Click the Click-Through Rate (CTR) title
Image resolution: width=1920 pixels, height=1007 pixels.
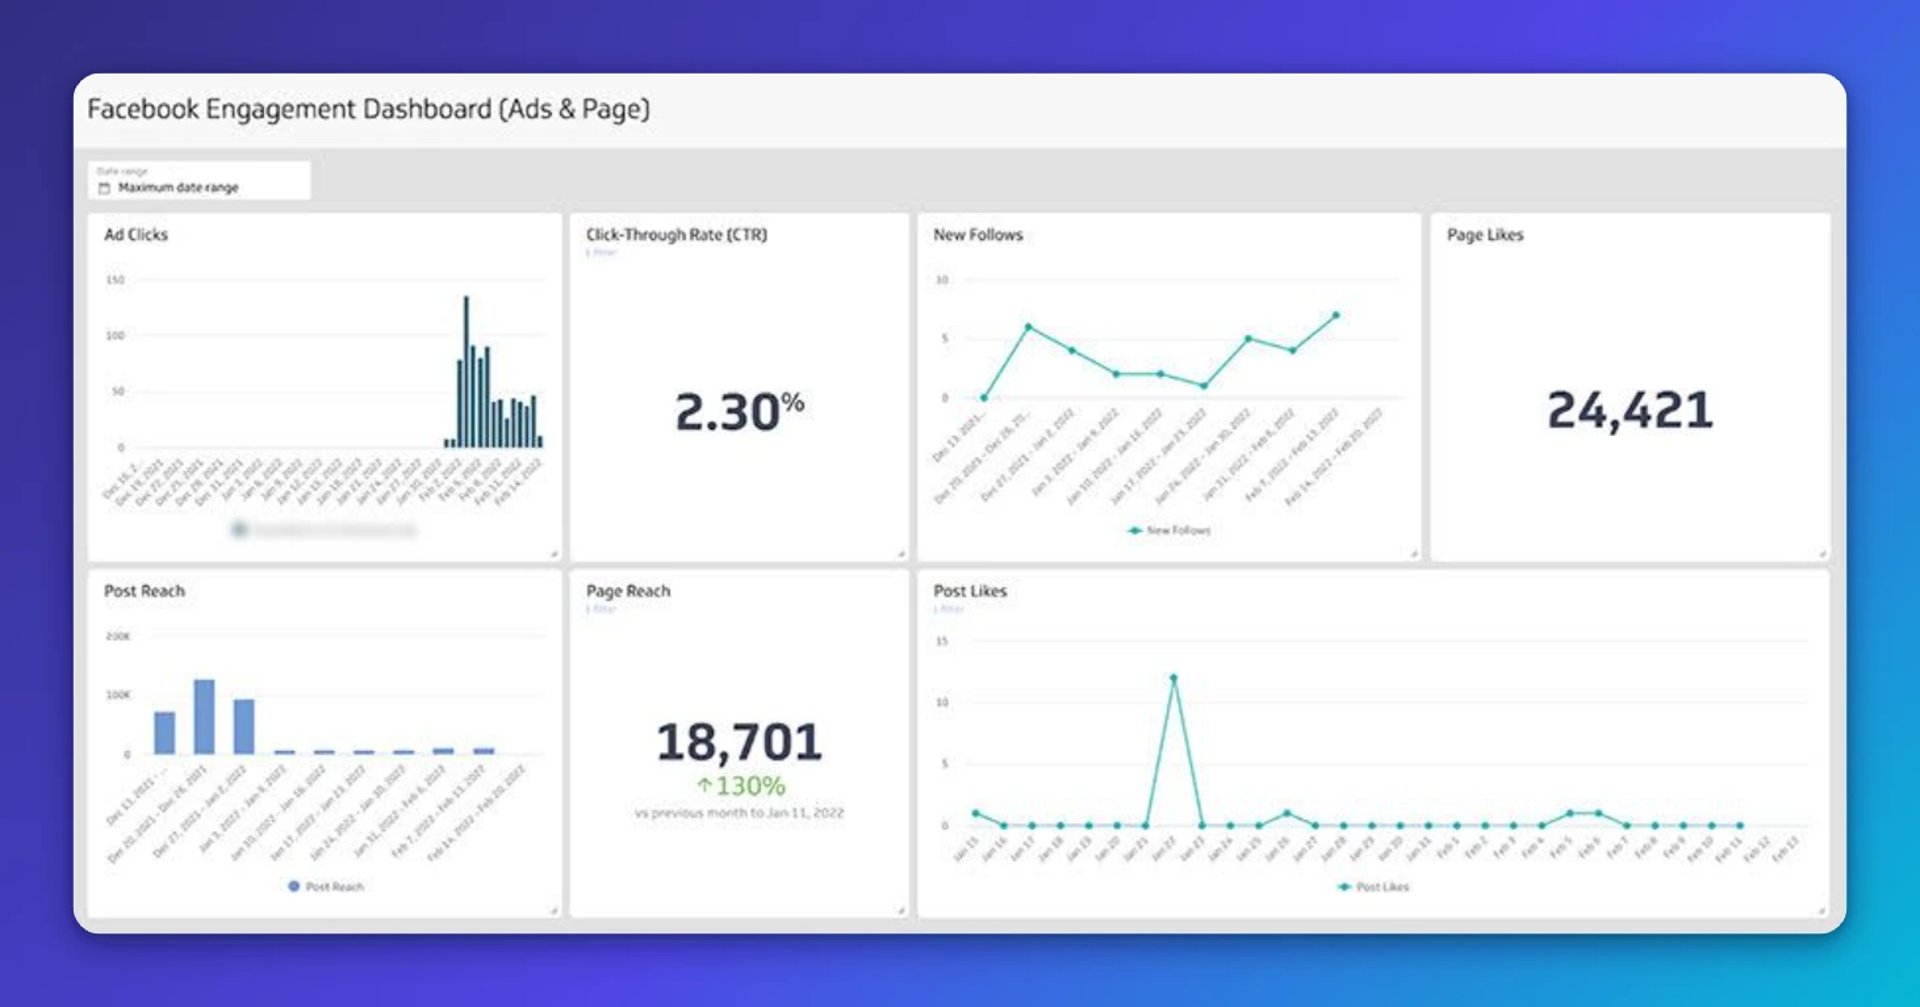tap(676, 234)
